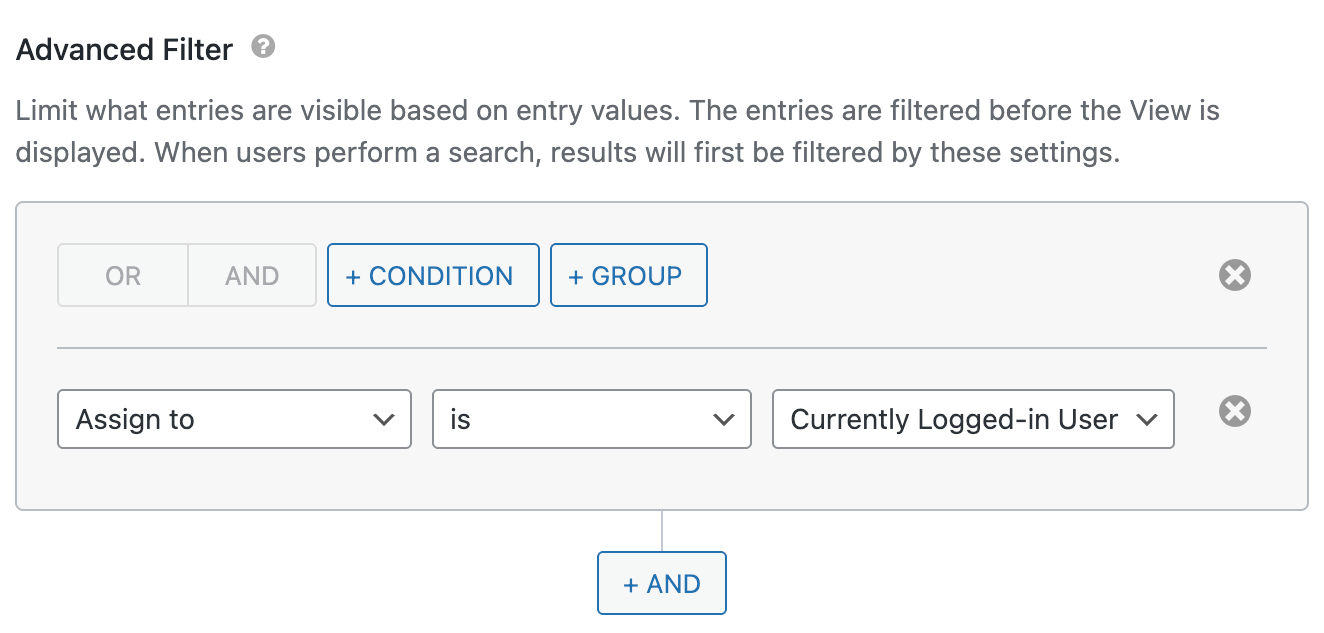Image resolution: width=1324 pixels, height=633 pixels.
Task: Click the + AND button below the group
Action: click(661, 583)
